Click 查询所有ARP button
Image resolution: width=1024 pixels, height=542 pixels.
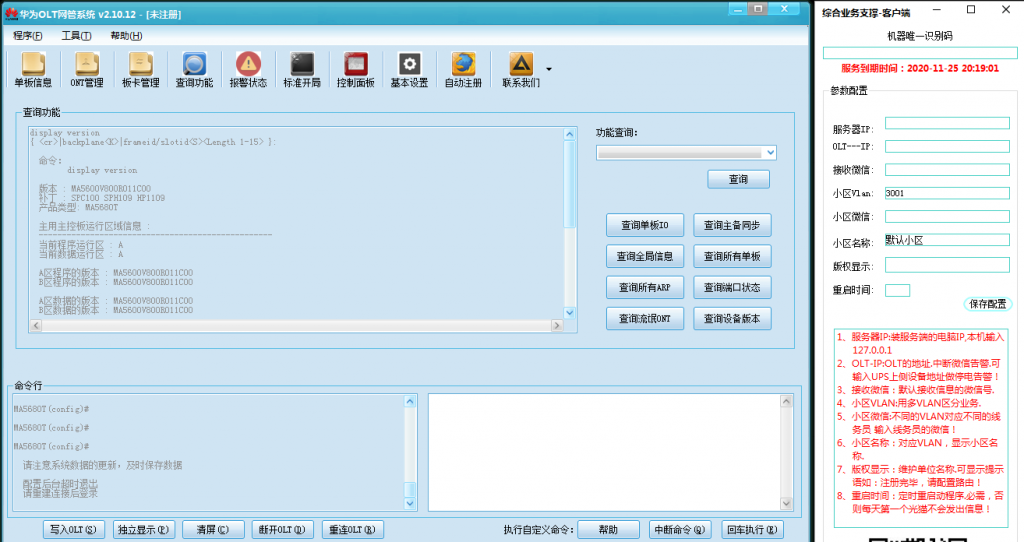[645, 287]
